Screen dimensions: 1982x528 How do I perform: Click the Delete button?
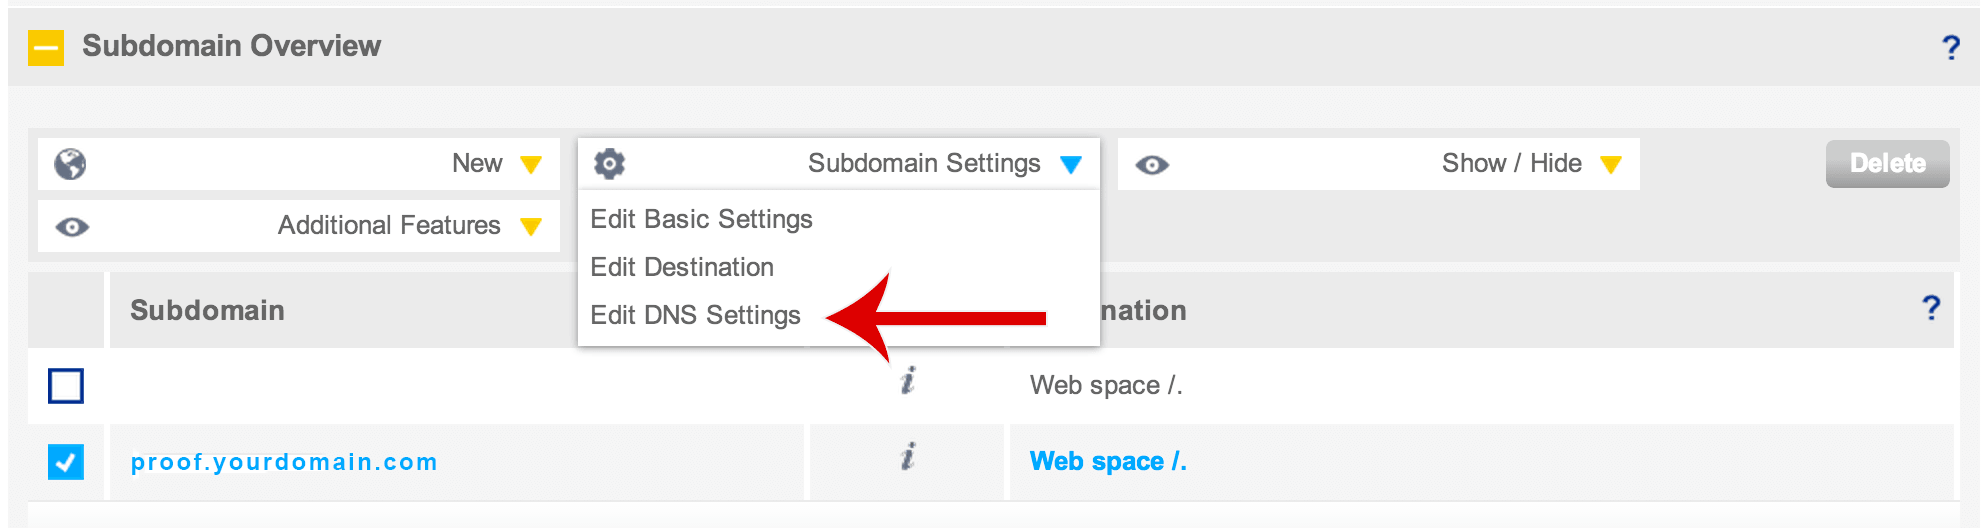(1888, 164)
